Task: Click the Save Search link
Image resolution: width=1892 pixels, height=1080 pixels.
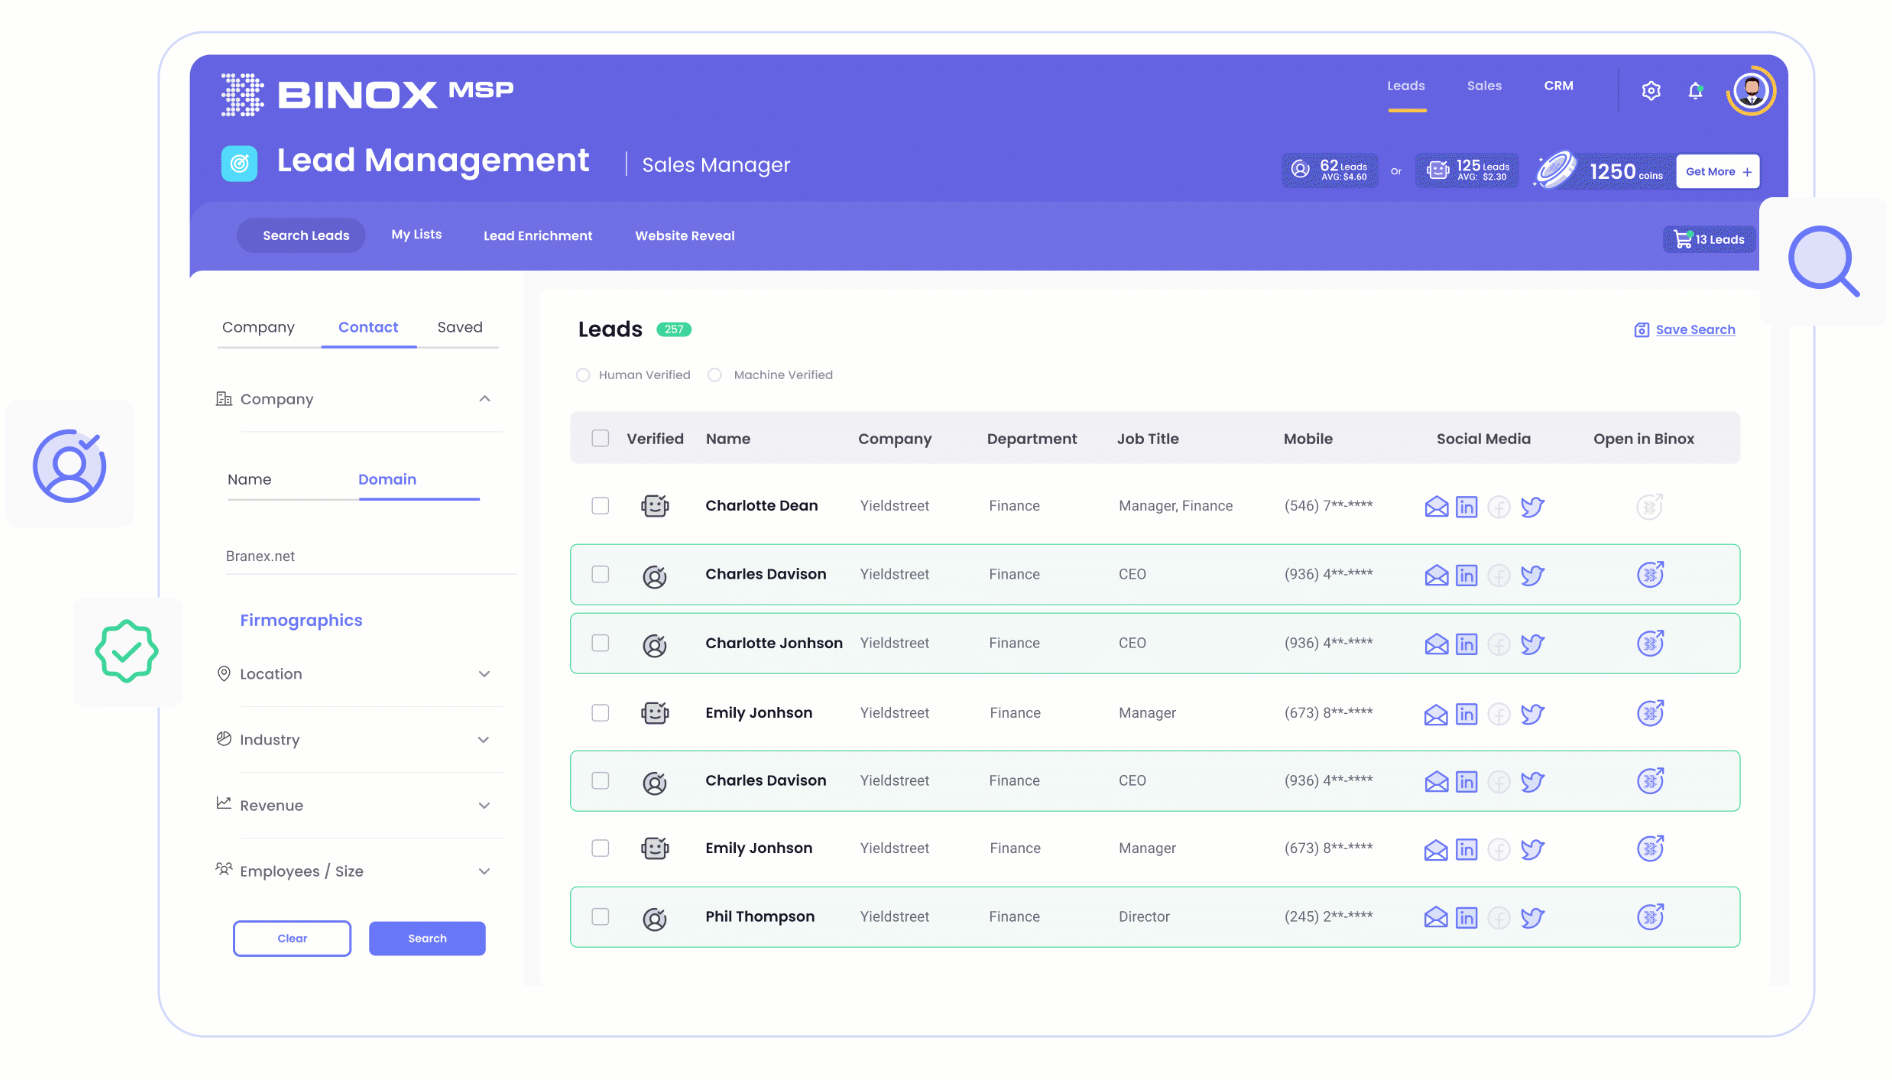Action: 1685,330
